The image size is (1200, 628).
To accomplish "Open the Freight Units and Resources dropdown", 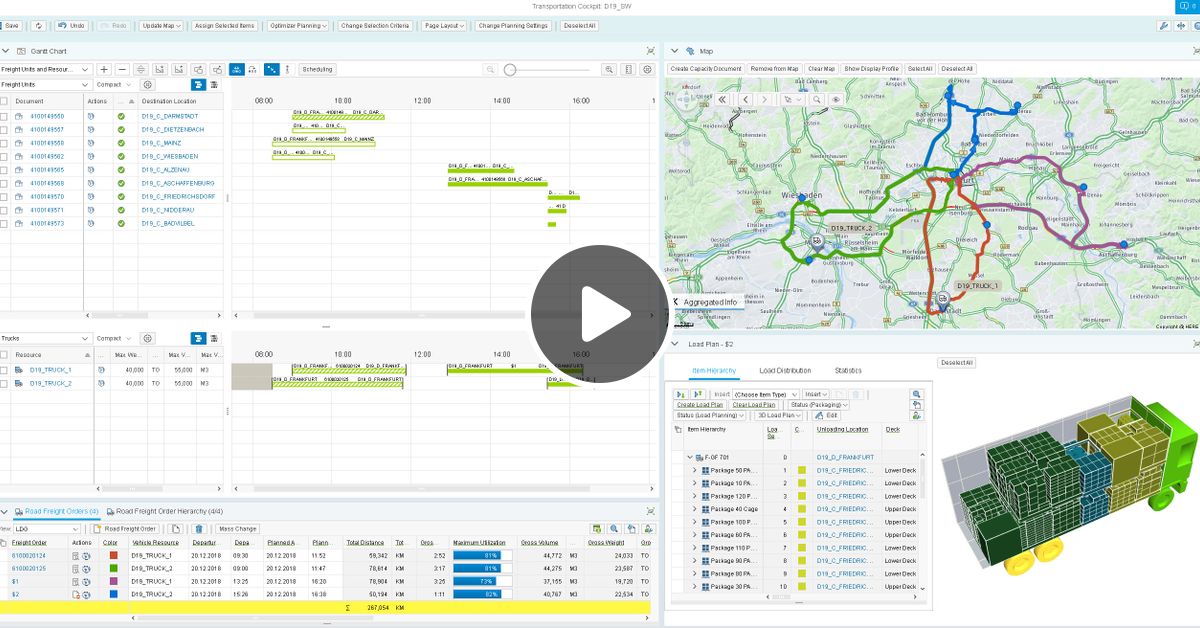I will 45,69.
